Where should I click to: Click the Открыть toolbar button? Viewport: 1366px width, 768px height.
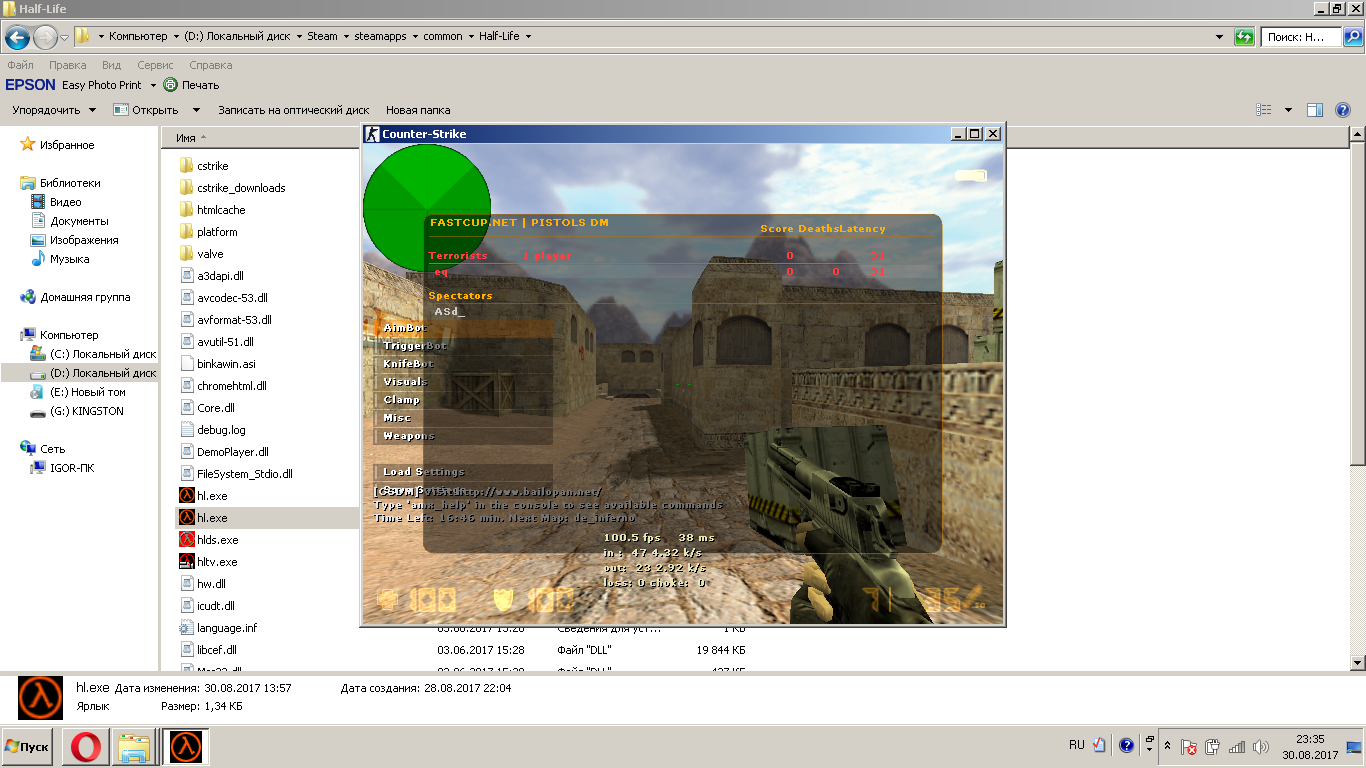click(146, 110)
